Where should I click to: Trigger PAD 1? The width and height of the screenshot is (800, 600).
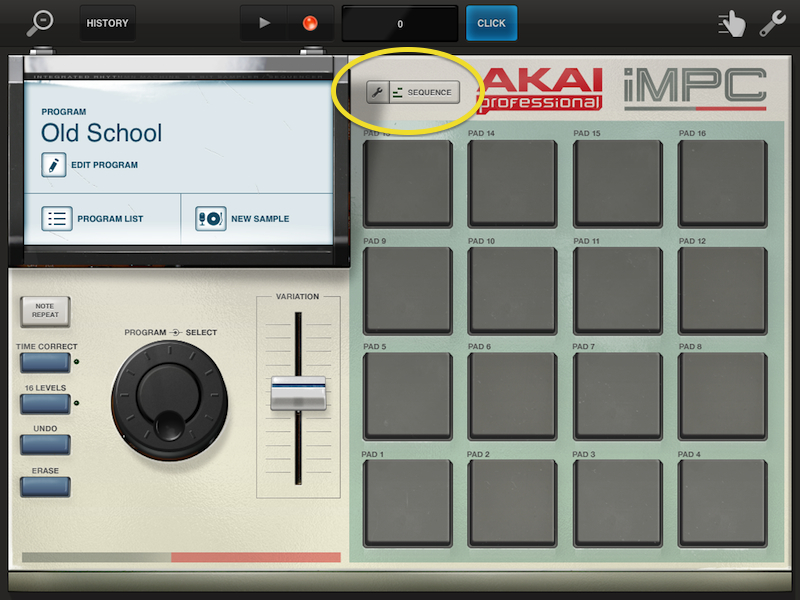click(407, 503)
